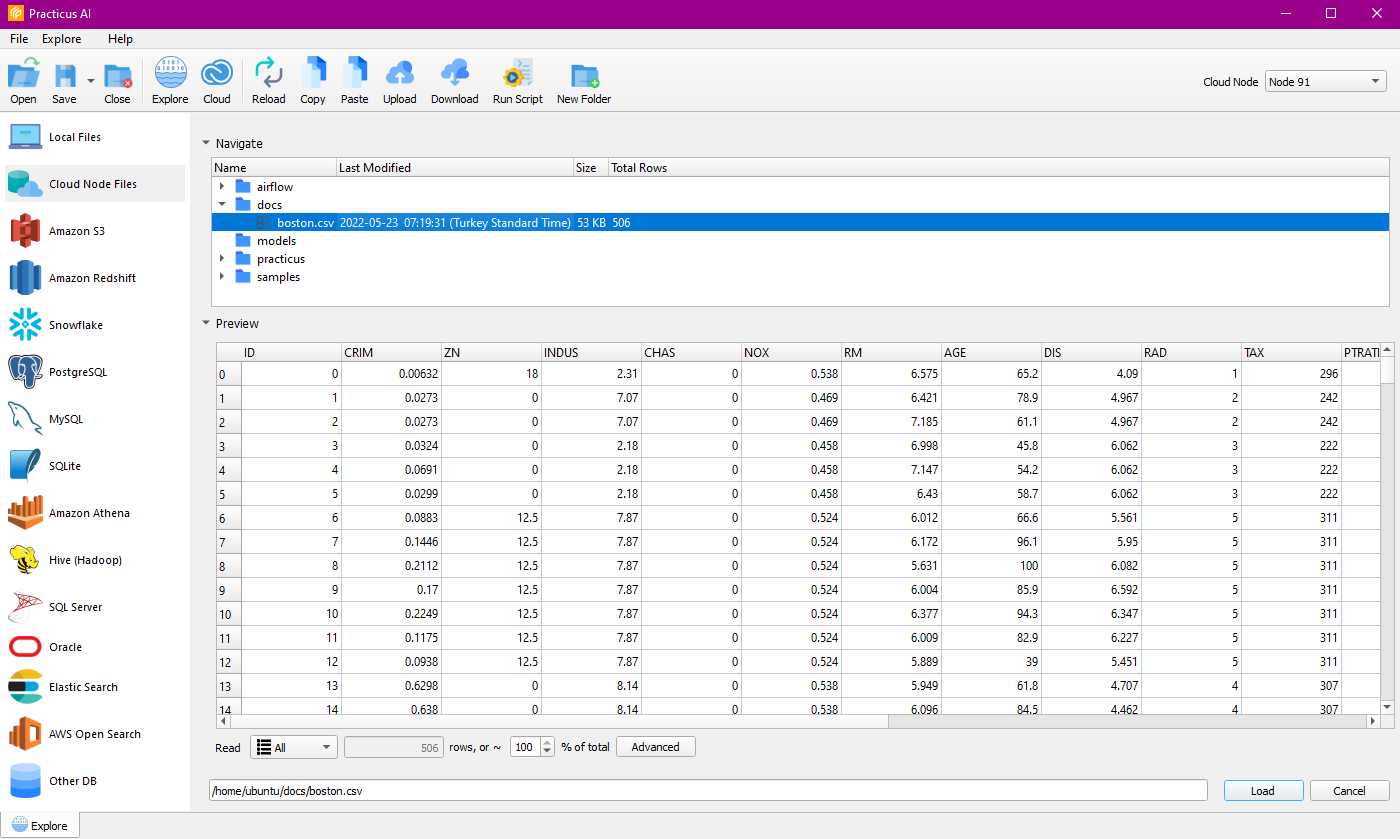Collapse the docs folder
Screen dimensions: 1400x839
(x=221, y=205)
